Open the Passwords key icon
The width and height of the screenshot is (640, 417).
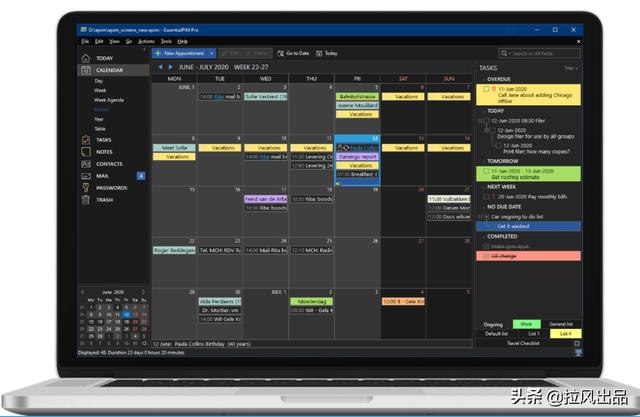click(86, 188)
